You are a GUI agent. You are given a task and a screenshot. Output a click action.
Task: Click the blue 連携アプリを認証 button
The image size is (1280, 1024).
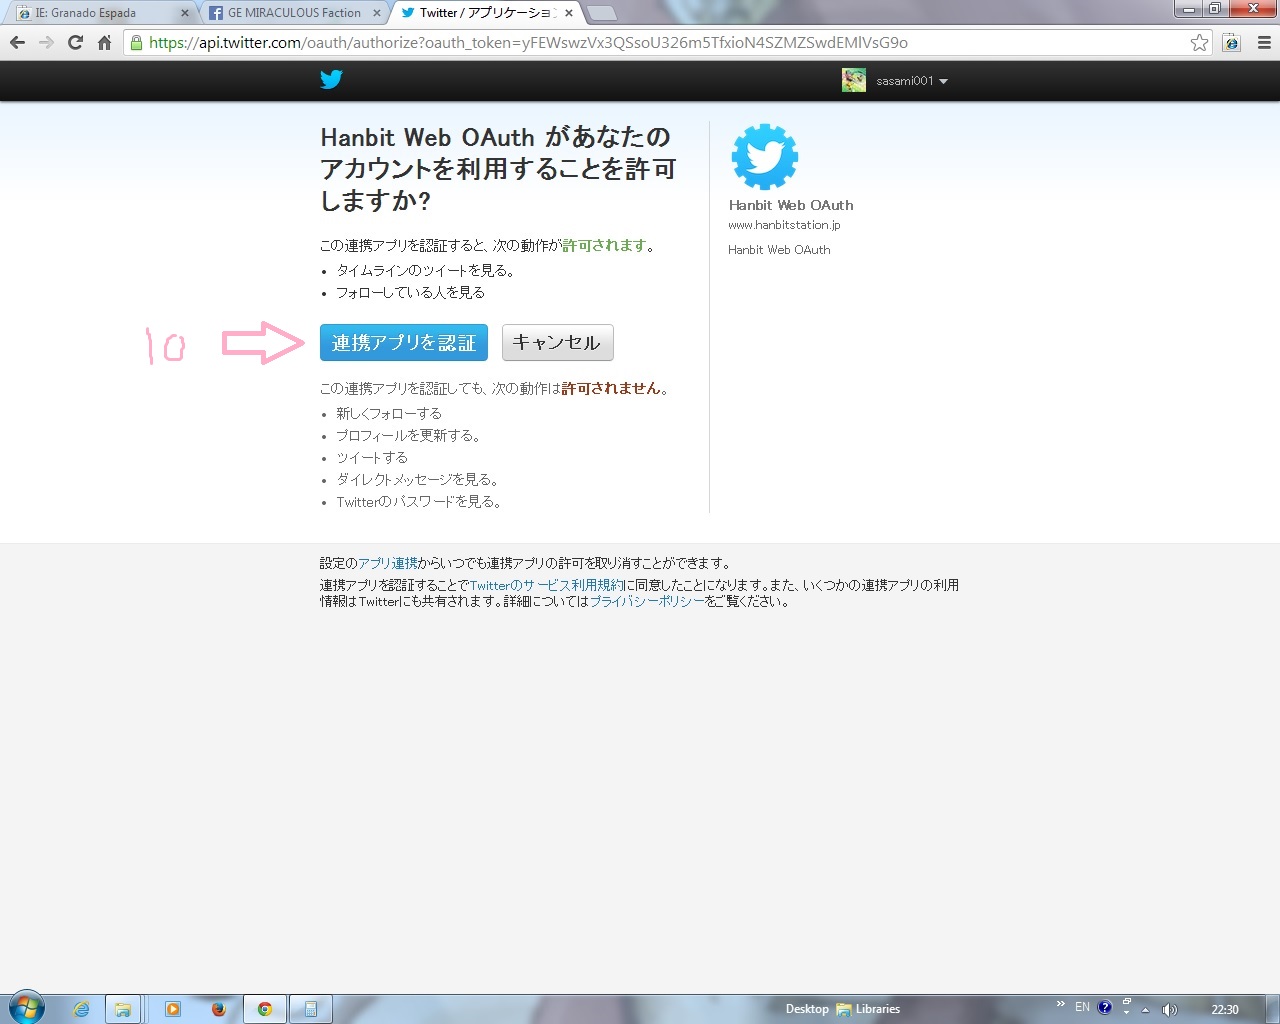point(404,343)
